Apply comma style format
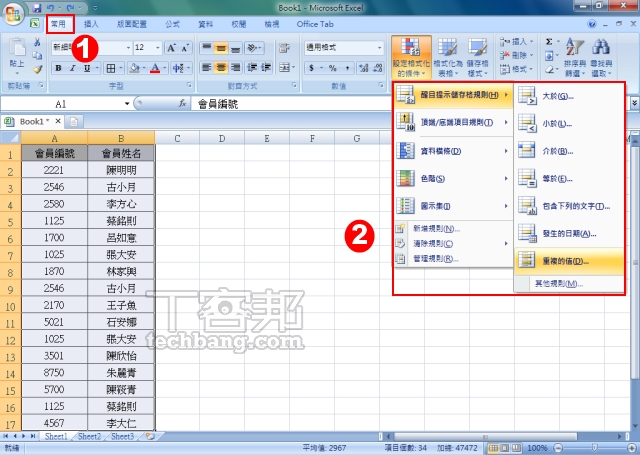The width and height of the screenshot is (640, 455). [x=347, y=68]
